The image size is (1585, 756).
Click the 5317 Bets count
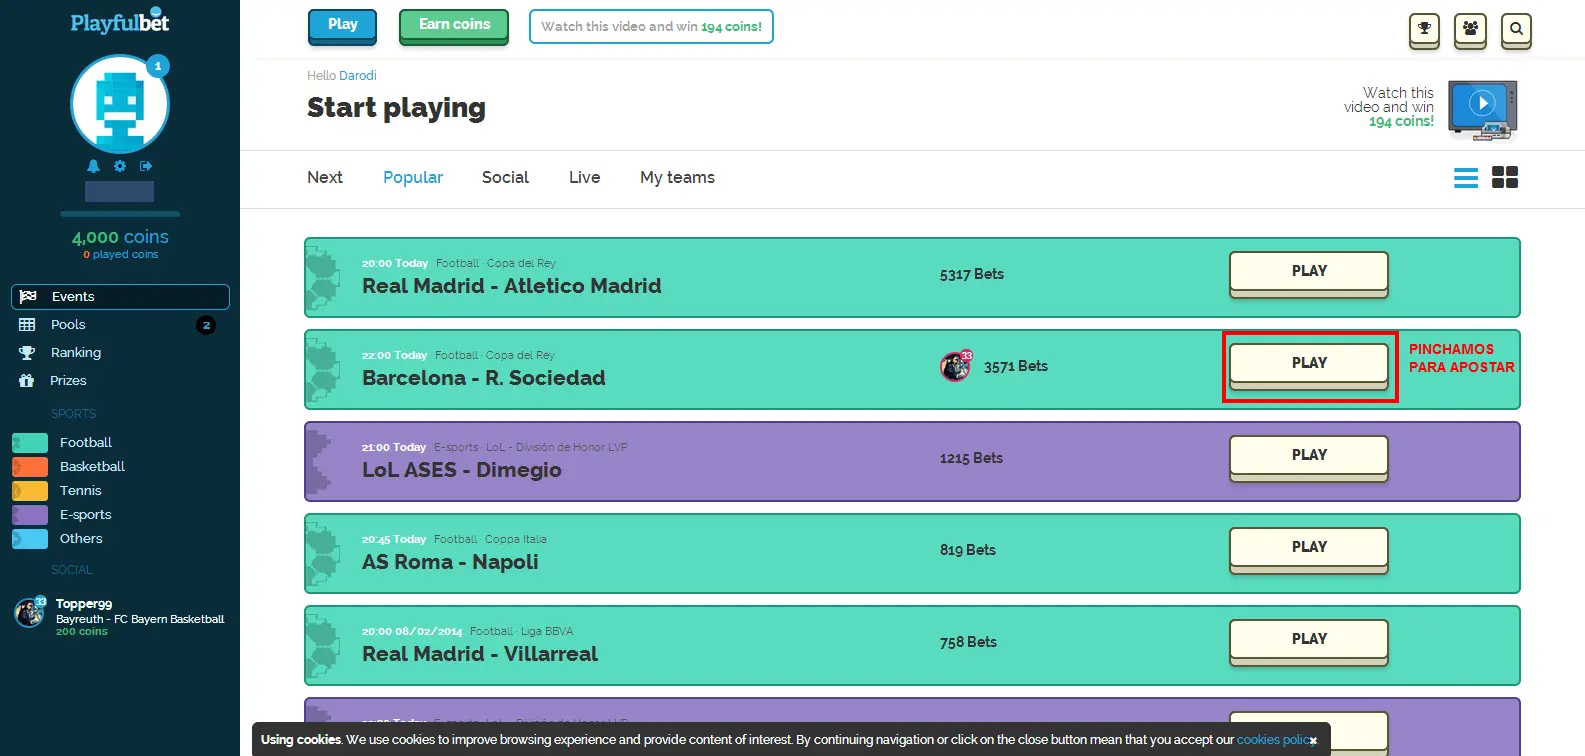pos(972,275)
